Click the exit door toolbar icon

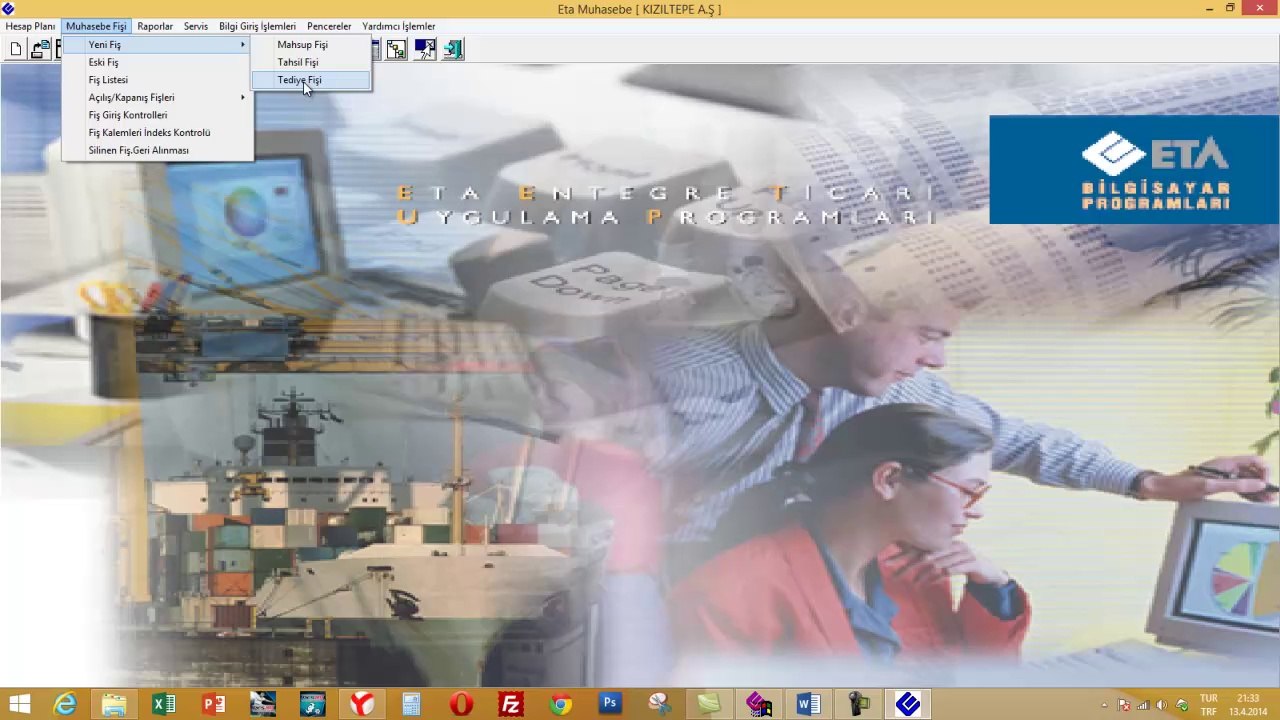[x=453, y=49]
